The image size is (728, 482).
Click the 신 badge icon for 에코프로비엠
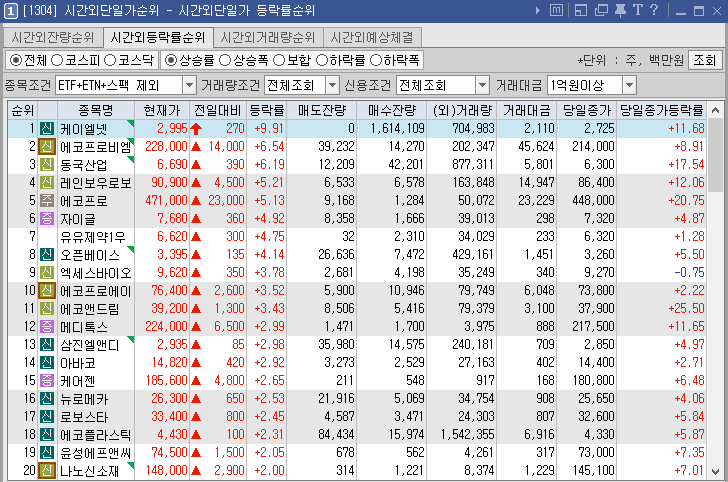point(46,147)
